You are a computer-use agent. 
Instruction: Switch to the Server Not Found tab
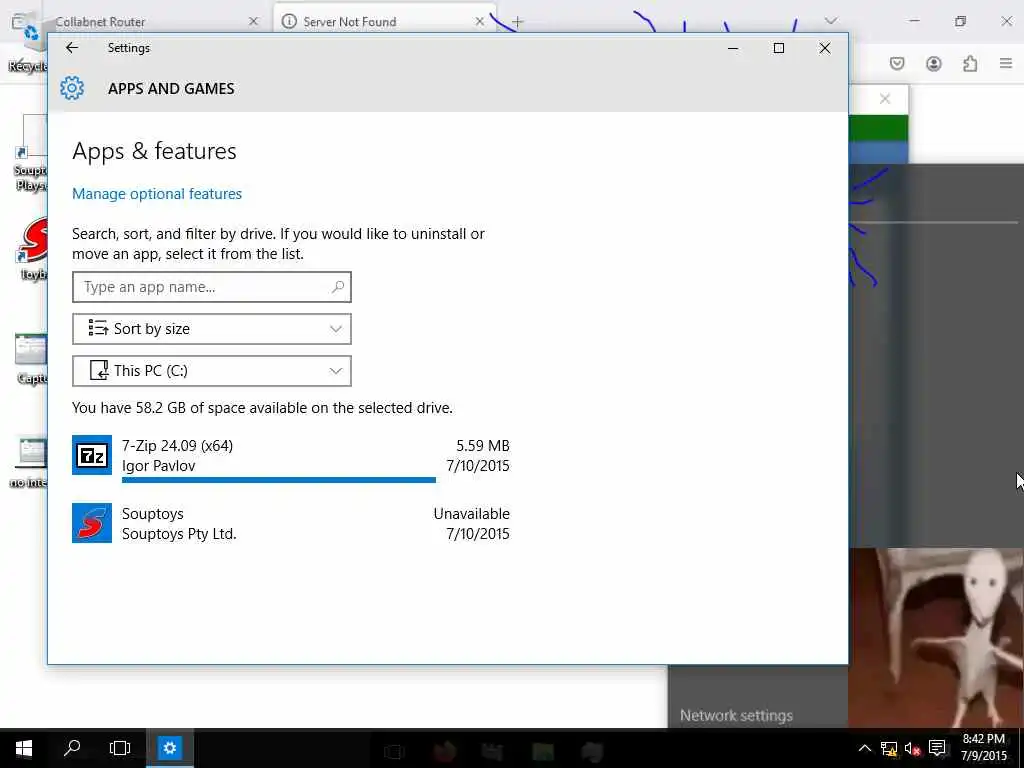tap(384, 22)
